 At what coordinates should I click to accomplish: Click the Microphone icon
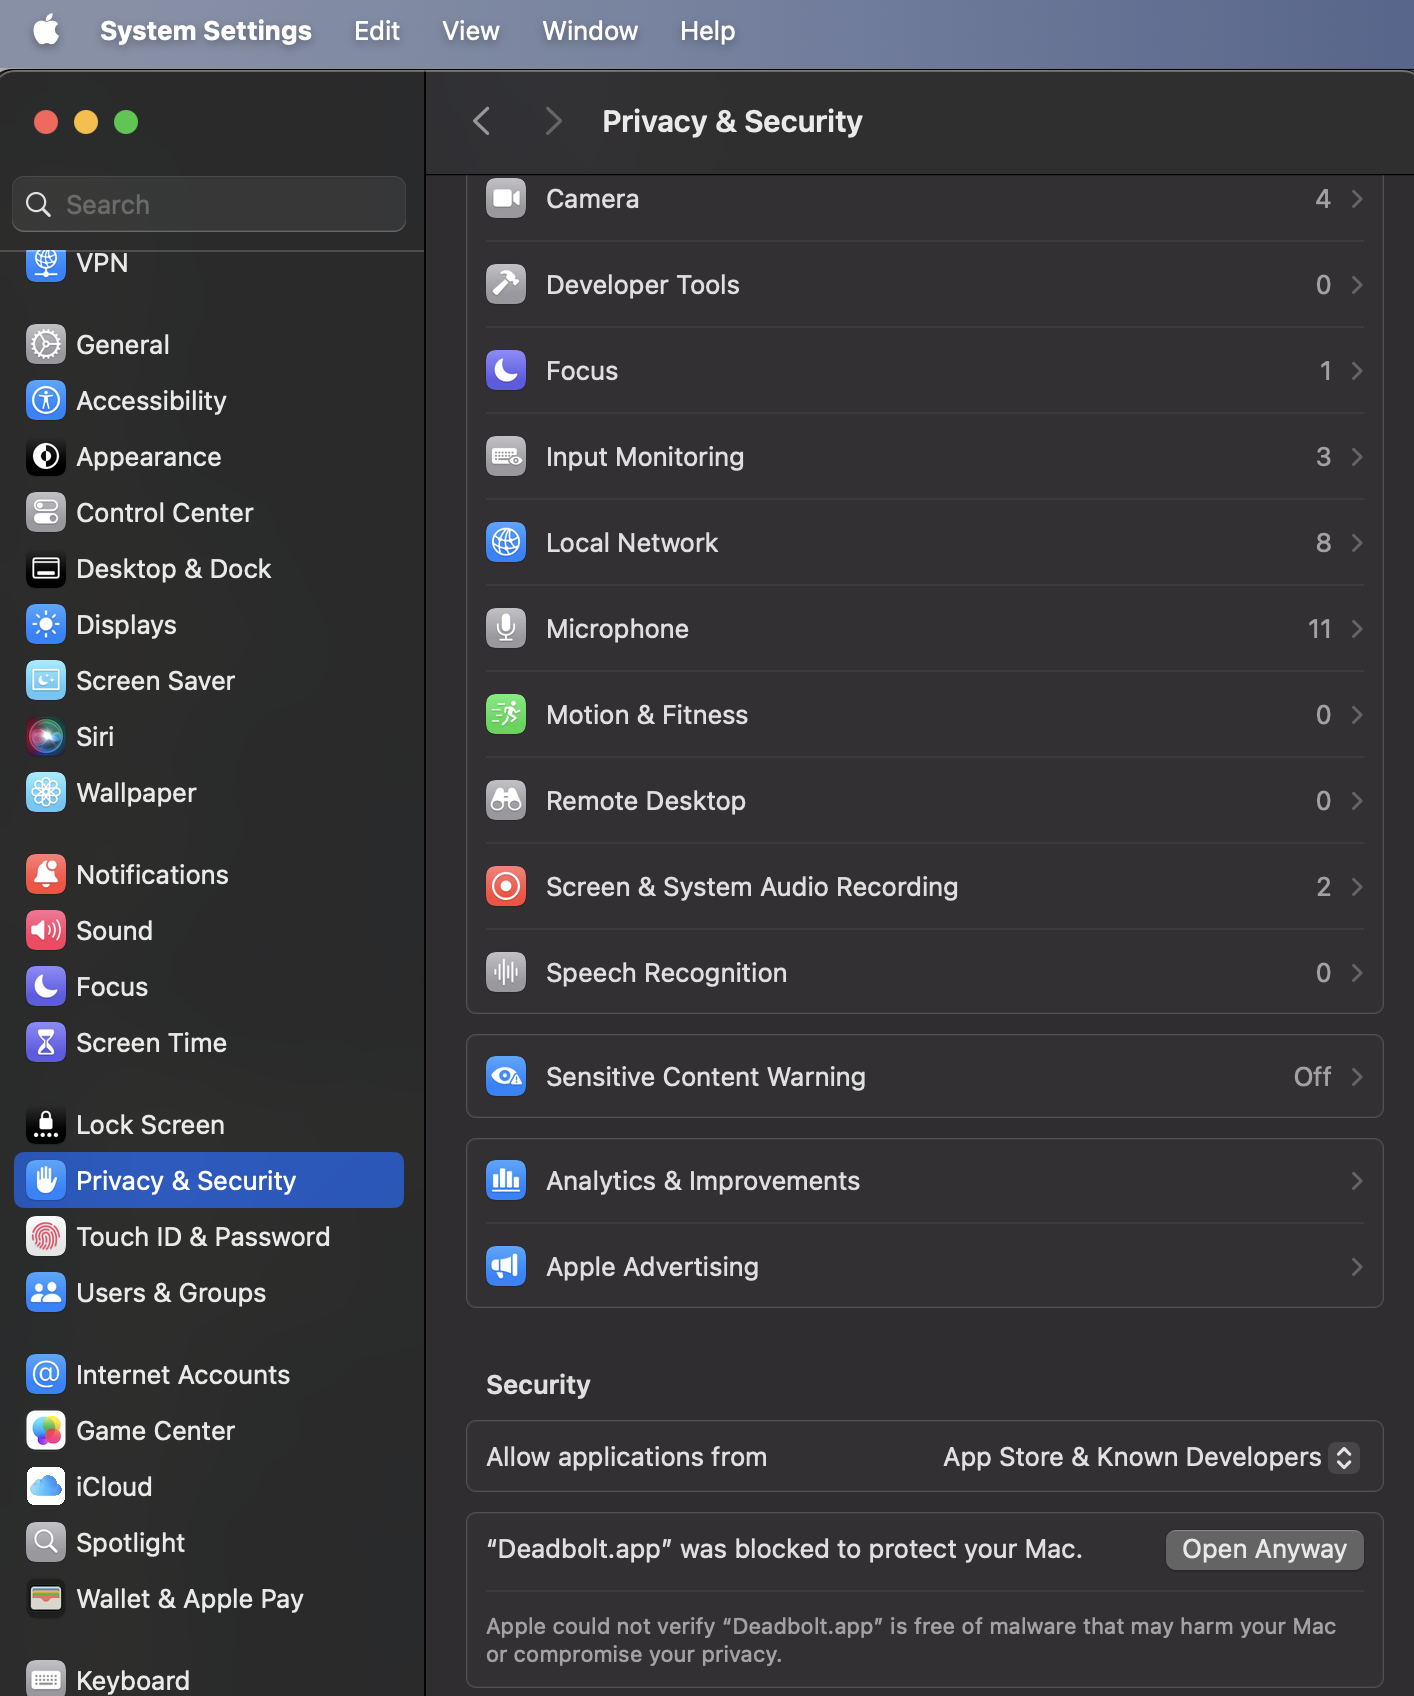506,629
